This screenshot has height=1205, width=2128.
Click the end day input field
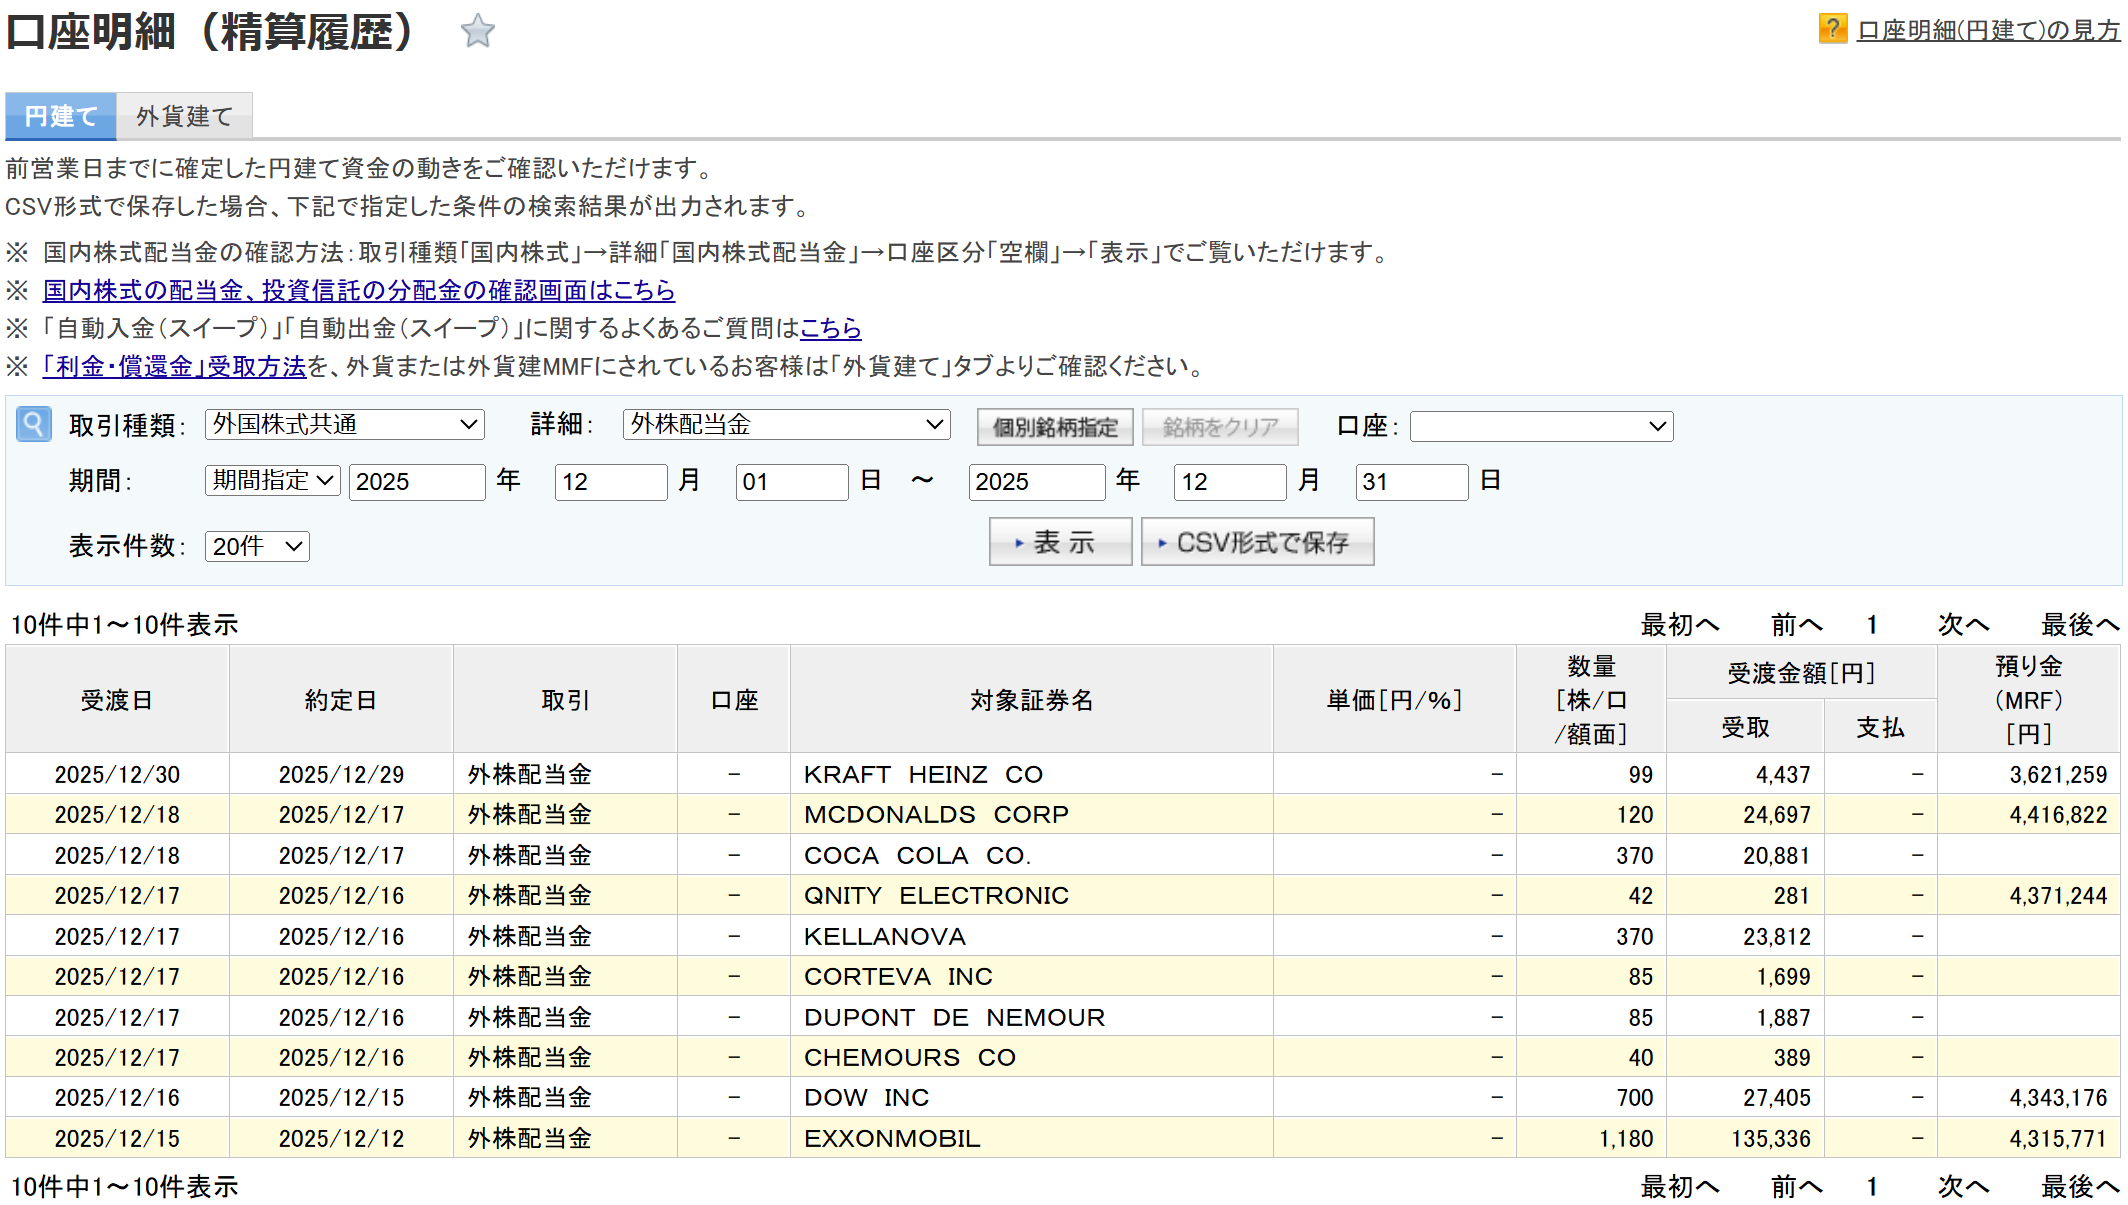pyautogui.click(x=1410, y=482)
